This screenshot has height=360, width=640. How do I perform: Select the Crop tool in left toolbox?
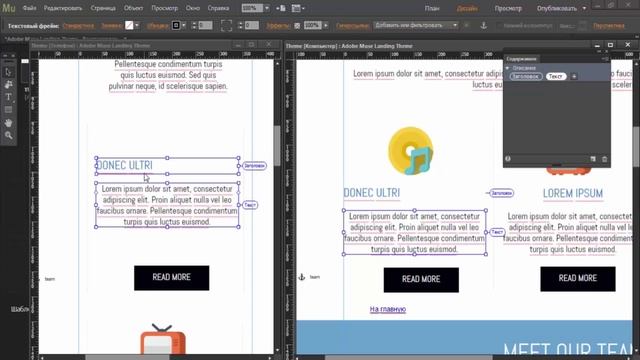click(8, 84)
